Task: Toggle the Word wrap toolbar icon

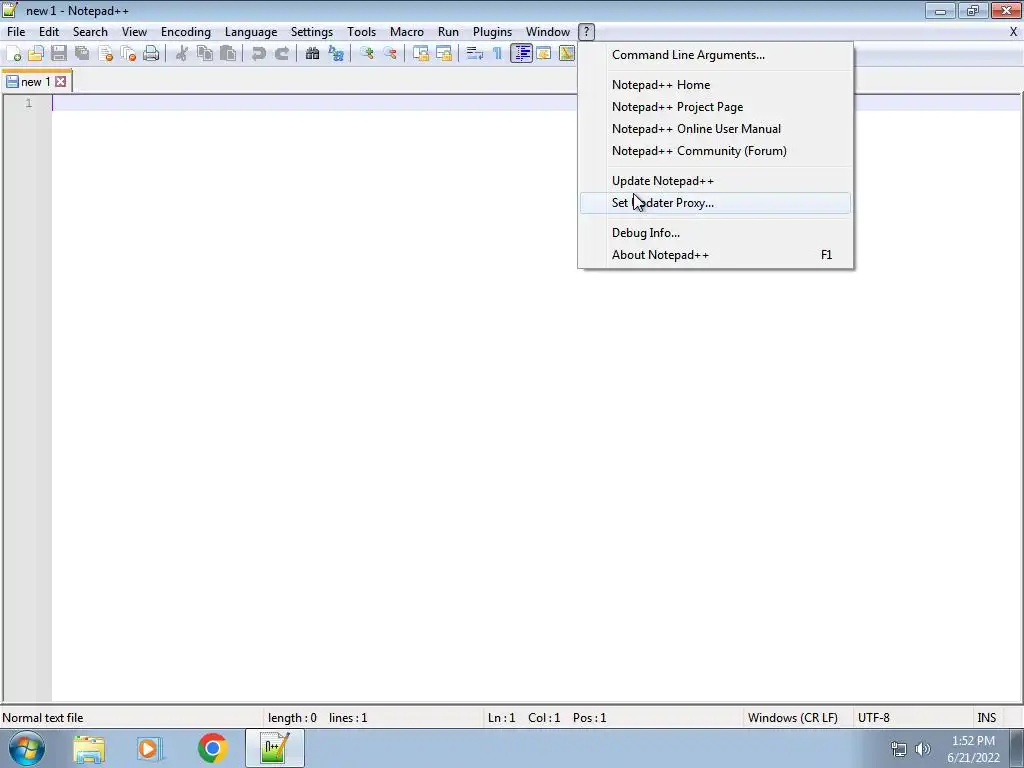Action: [x=475, y=54]
